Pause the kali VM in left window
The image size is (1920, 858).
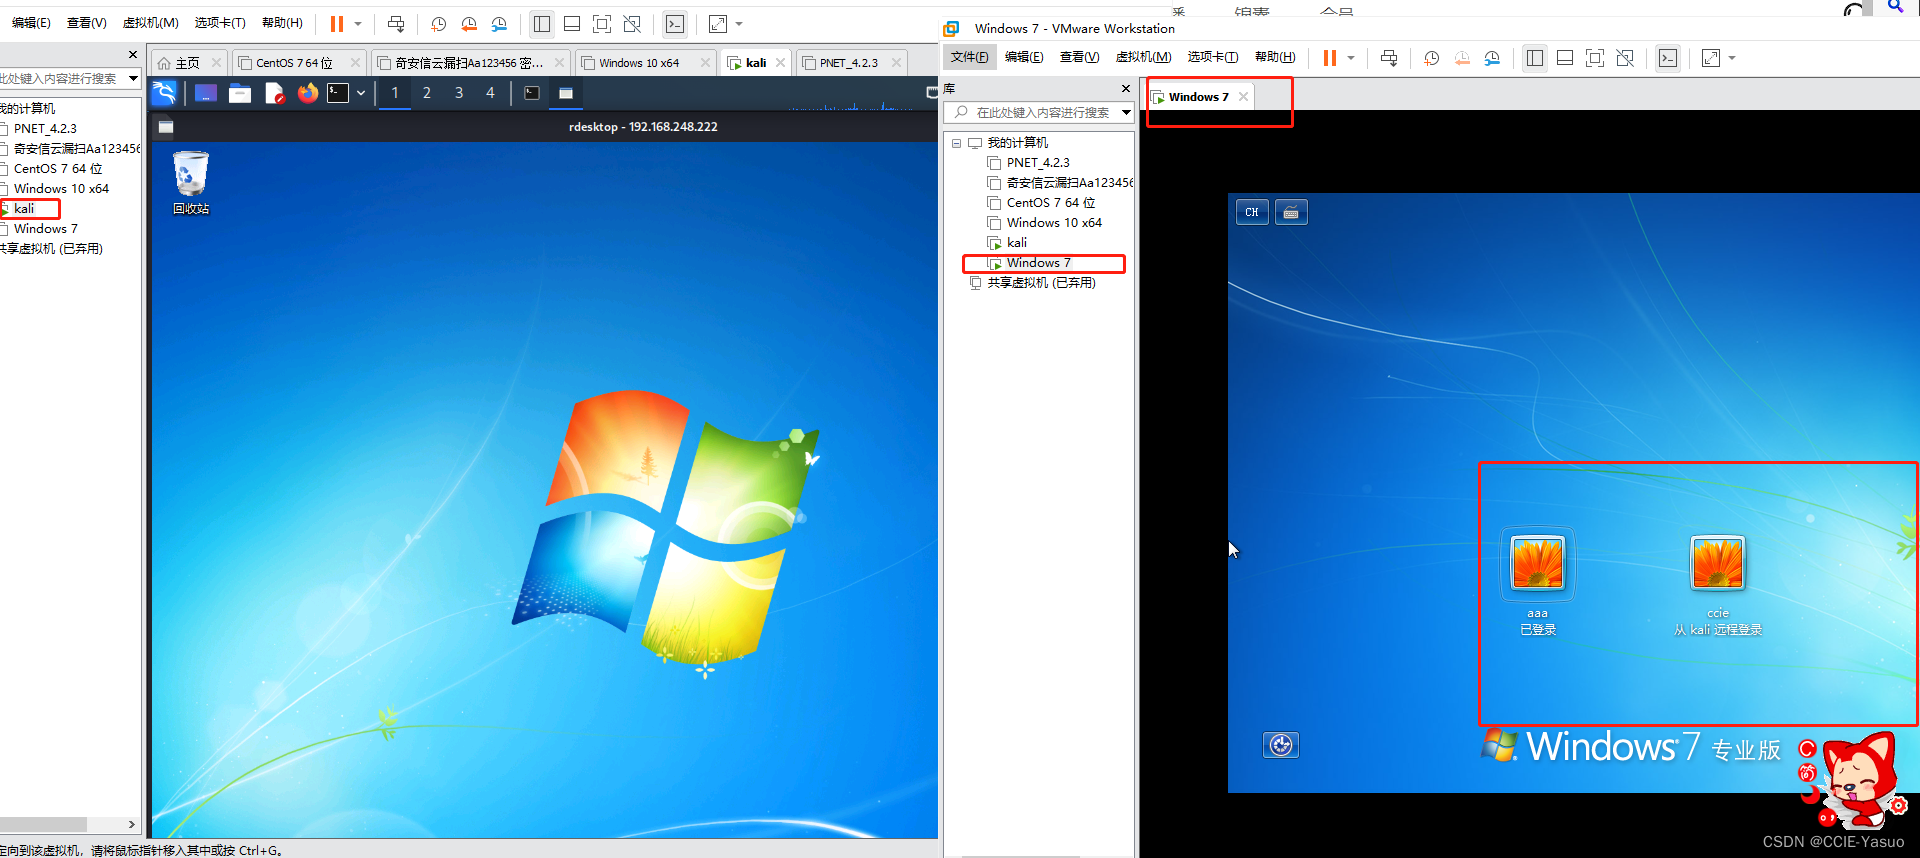[337, 24]
